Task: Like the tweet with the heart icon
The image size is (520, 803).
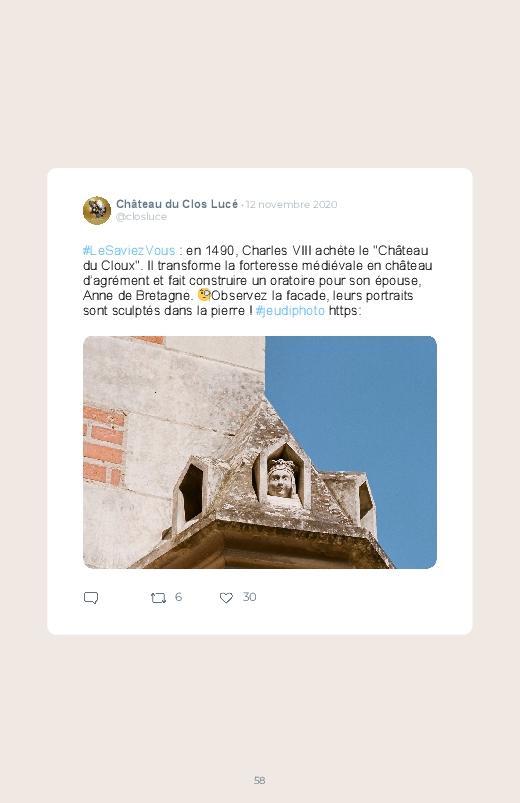Action: pos(226,598)
